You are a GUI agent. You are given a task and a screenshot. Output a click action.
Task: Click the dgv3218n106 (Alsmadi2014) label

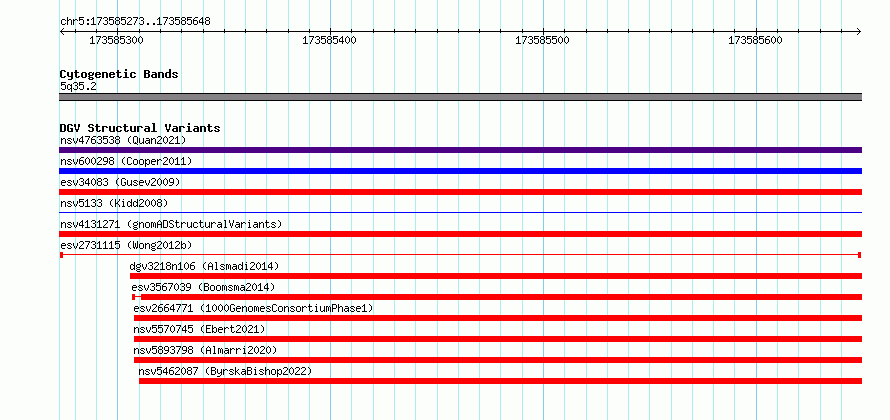point(204,266)
